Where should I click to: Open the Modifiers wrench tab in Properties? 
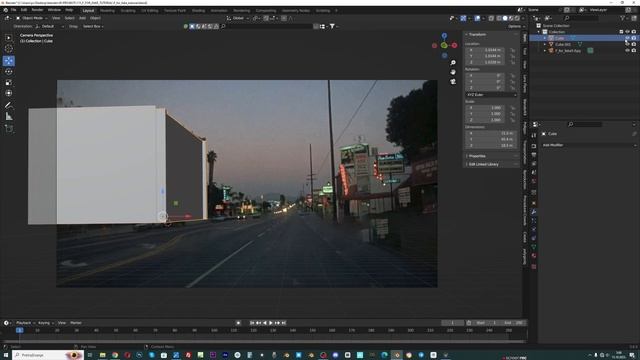point(534,212)
